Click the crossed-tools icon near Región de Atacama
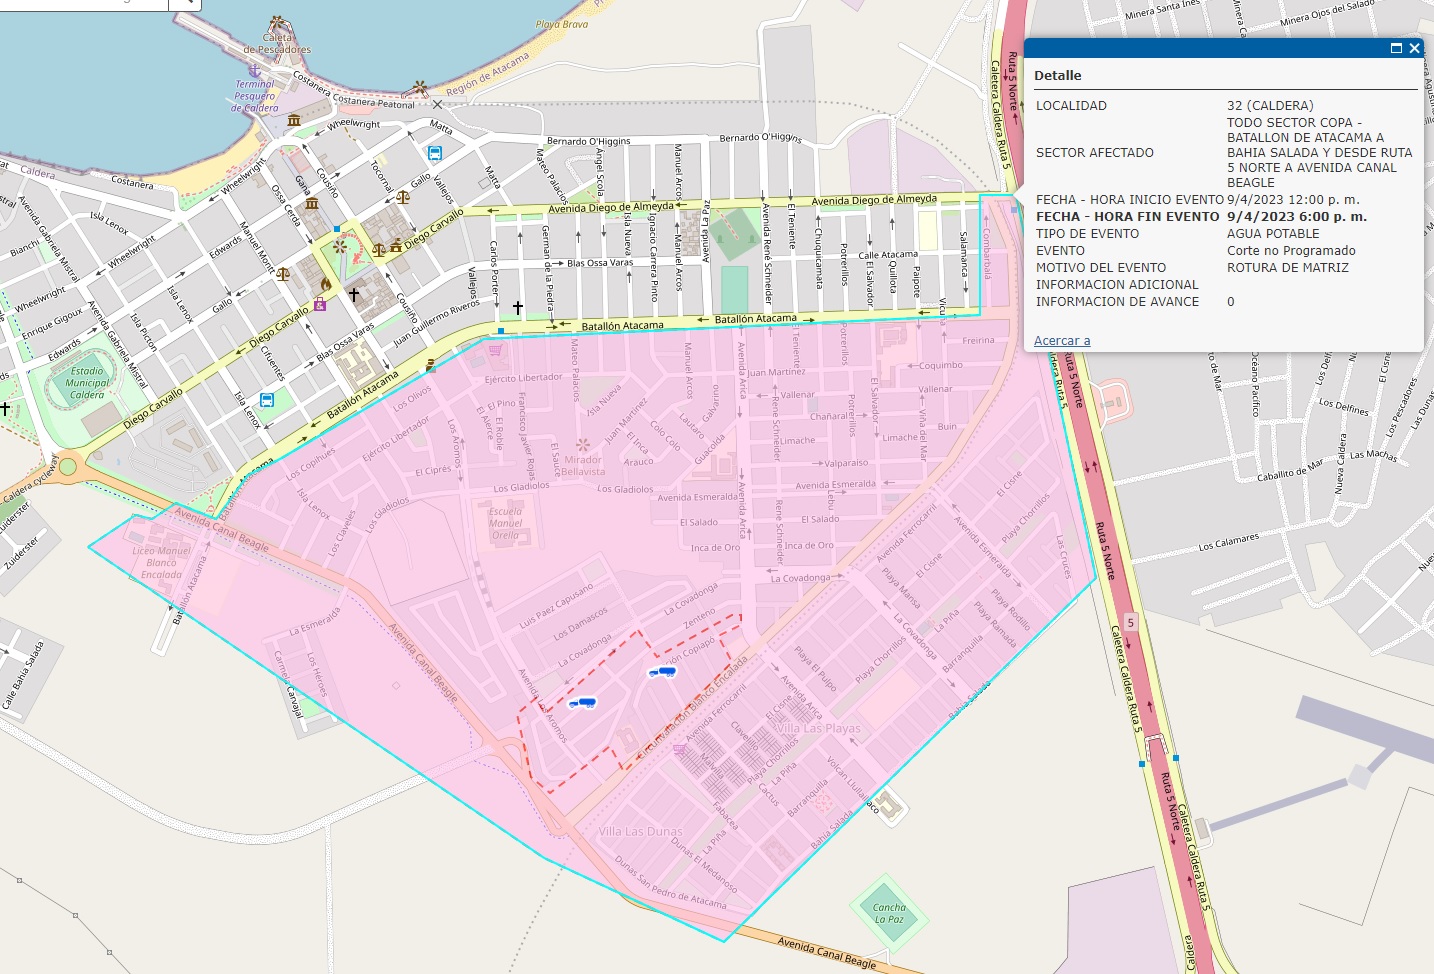This screenshot has width=1434, height=974. point(437,104)
